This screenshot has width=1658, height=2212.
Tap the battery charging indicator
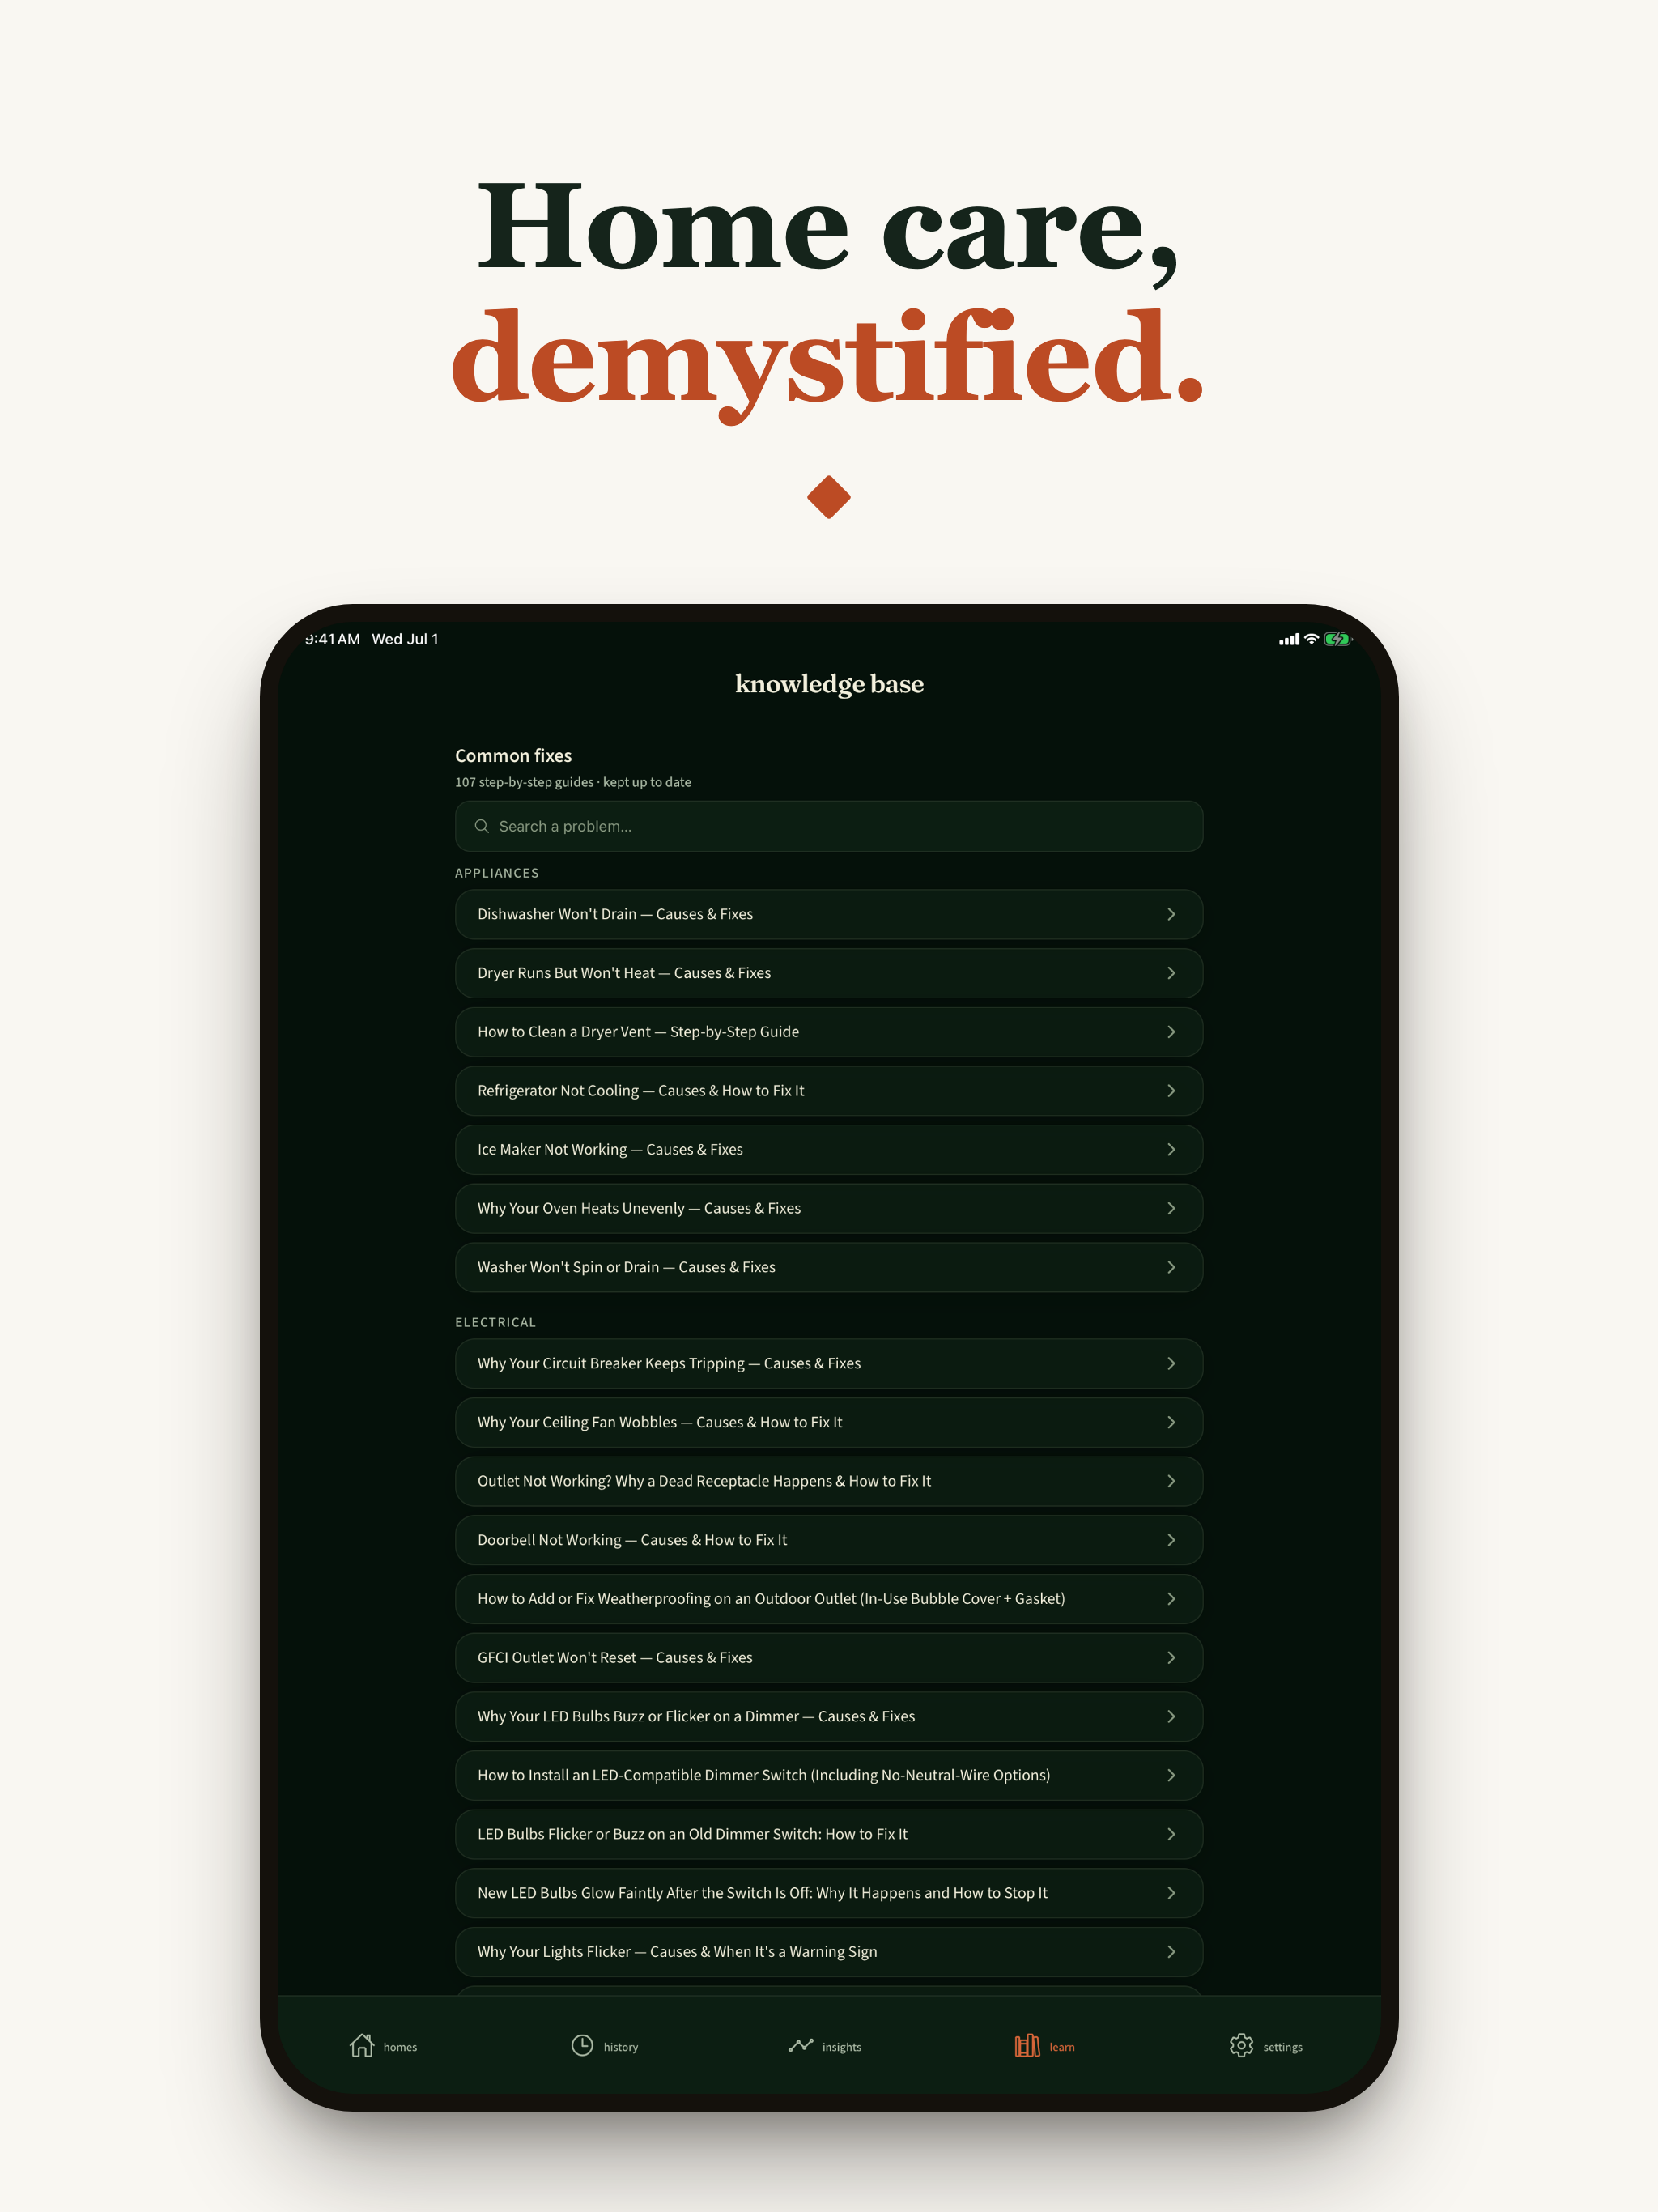(1337, 639)
